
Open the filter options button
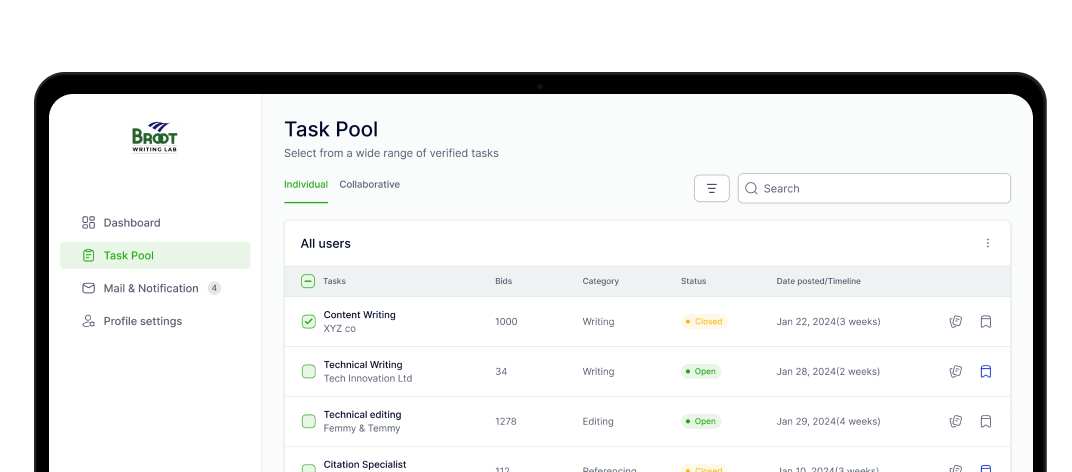(x=711, y=188)
